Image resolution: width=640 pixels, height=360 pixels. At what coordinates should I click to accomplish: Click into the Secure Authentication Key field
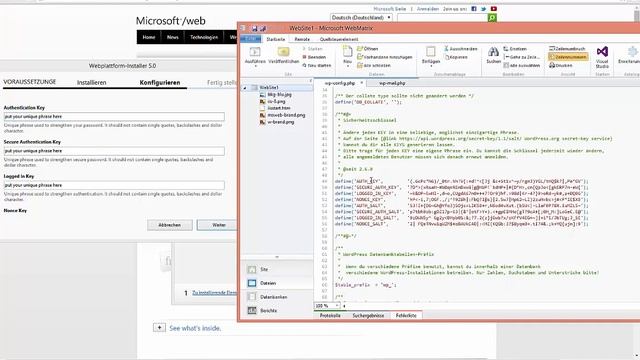[x=114, y=151]
